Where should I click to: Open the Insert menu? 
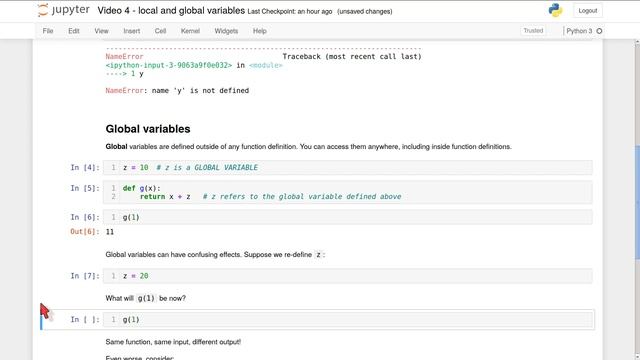tap(131, 31)
